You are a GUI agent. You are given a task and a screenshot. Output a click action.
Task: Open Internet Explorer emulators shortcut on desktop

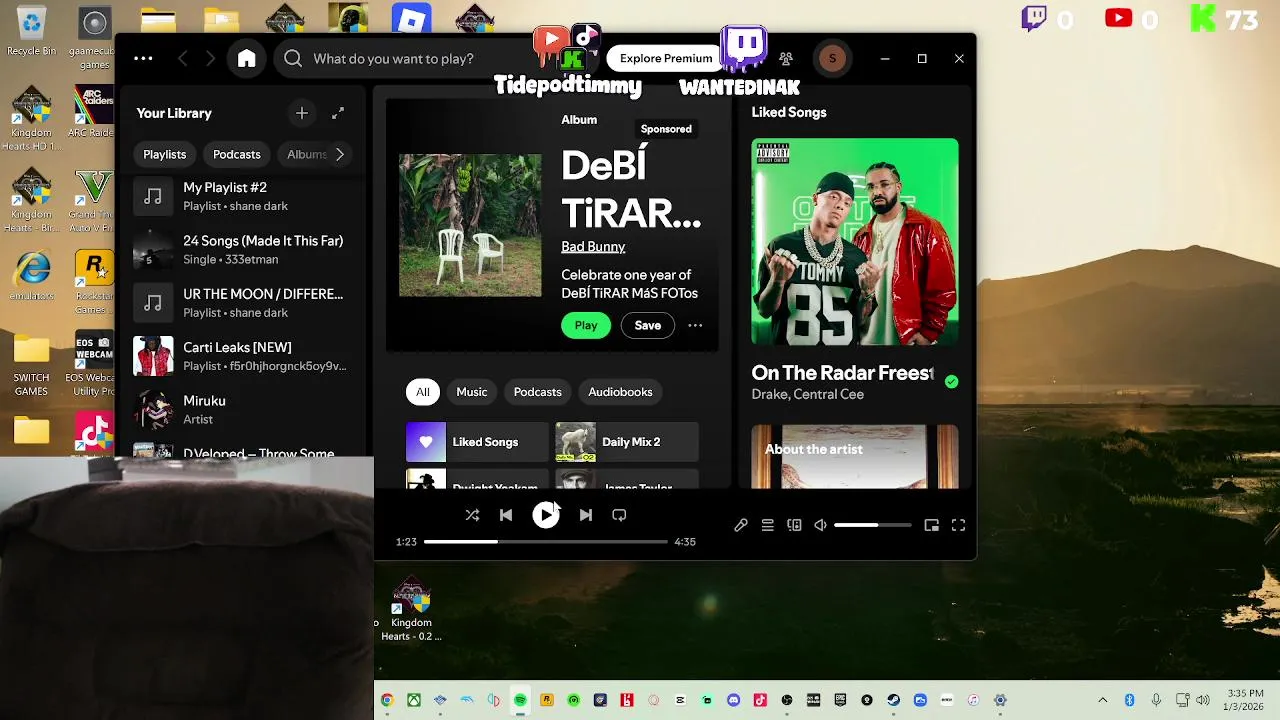(32, 275)
